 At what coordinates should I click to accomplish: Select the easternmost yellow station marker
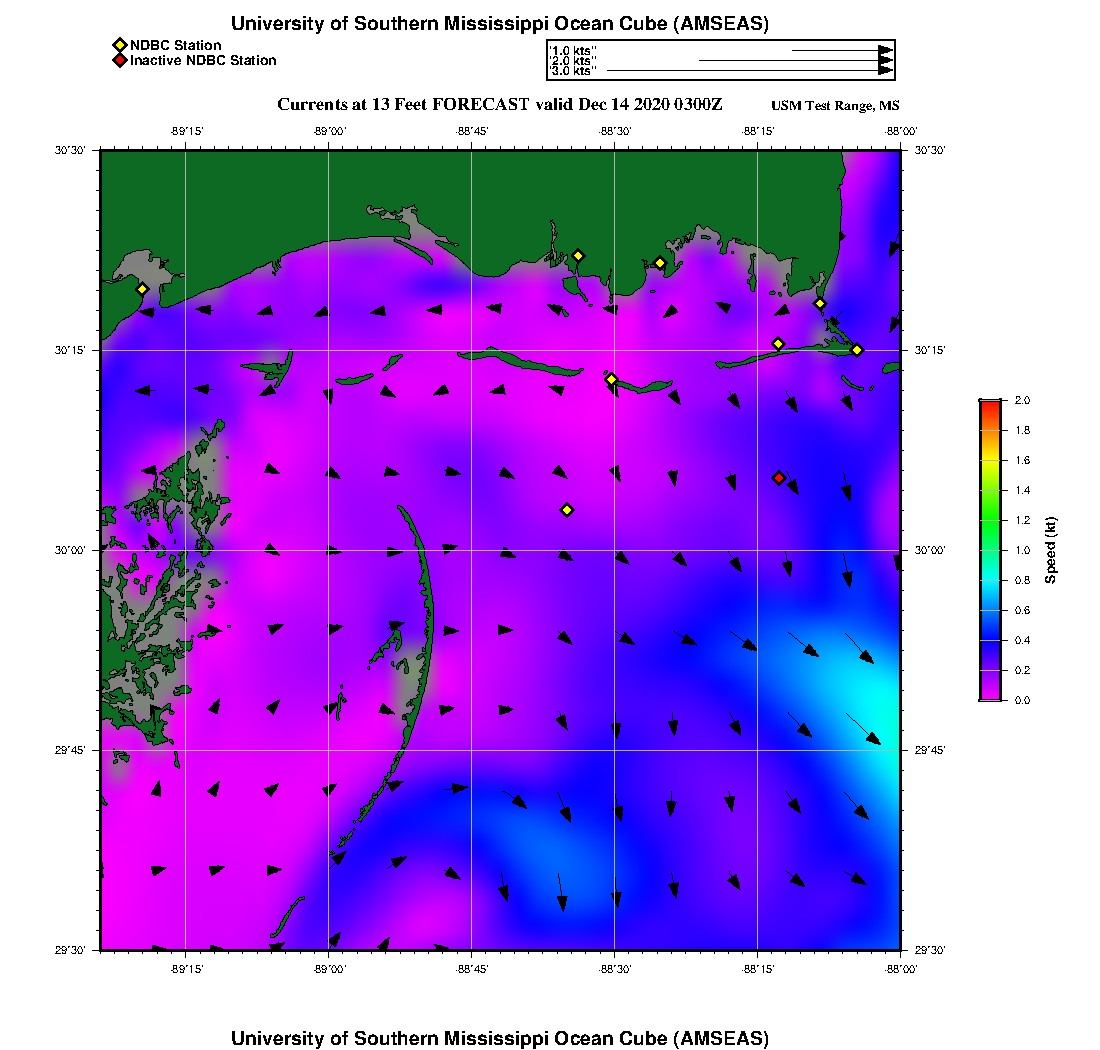coord(857,350)
